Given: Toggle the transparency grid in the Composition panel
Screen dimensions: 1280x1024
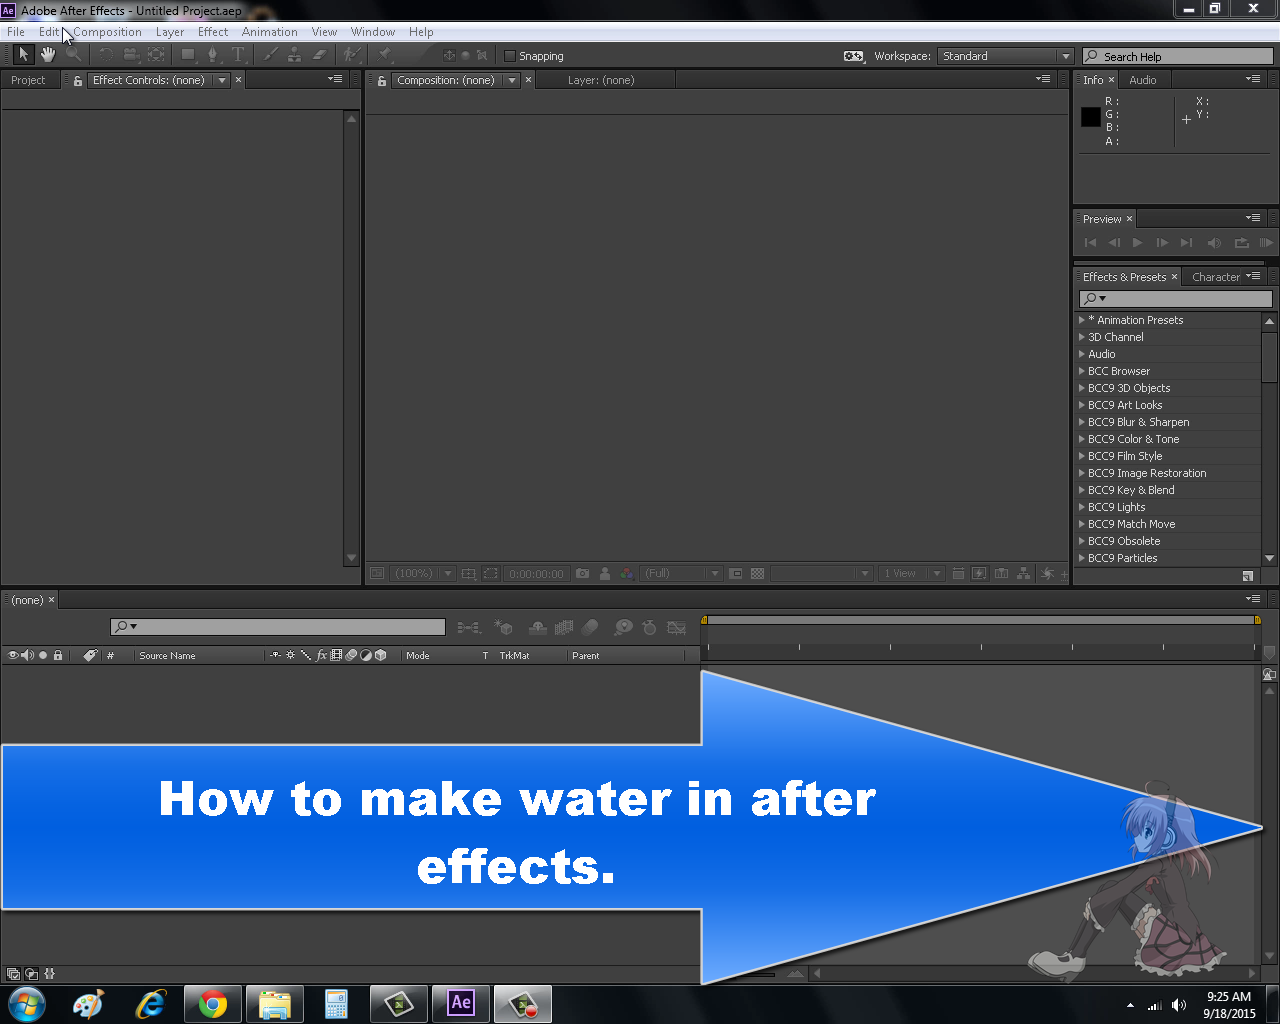Looking at the screenshot, I should [x=757, y=573].
